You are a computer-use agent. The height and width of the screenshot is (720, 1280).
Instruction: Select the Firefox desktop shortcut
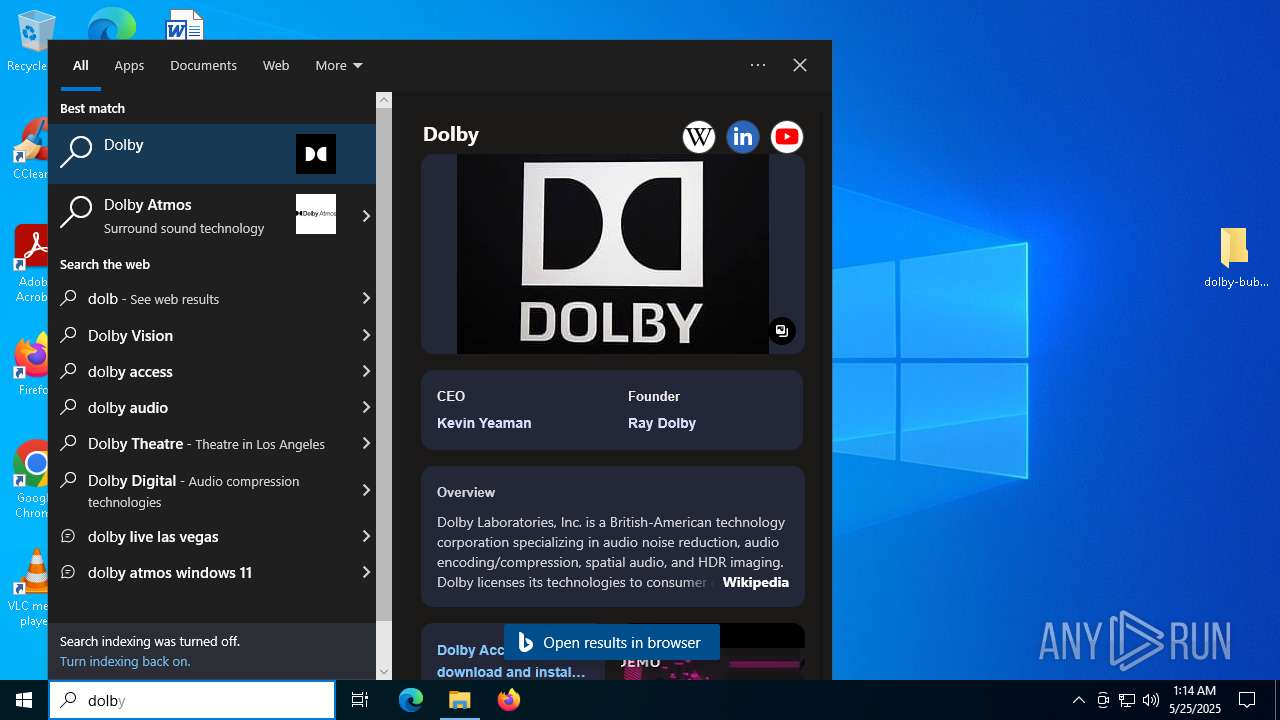coord(32,365)
